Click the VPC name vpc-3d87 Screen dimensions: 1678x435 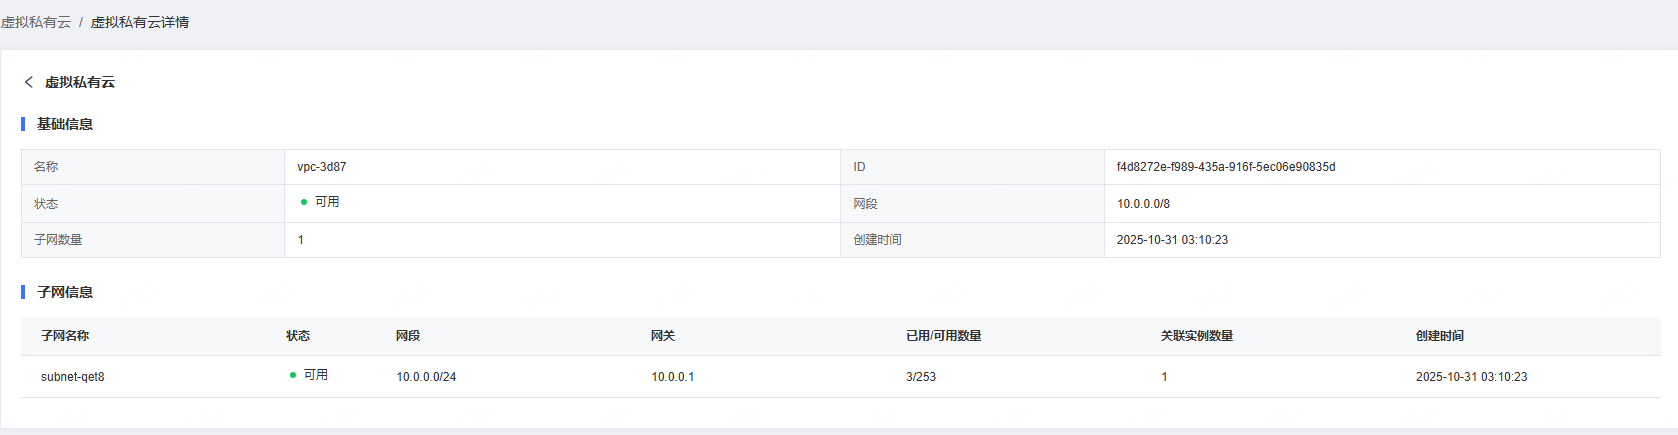tap(322, 167)
